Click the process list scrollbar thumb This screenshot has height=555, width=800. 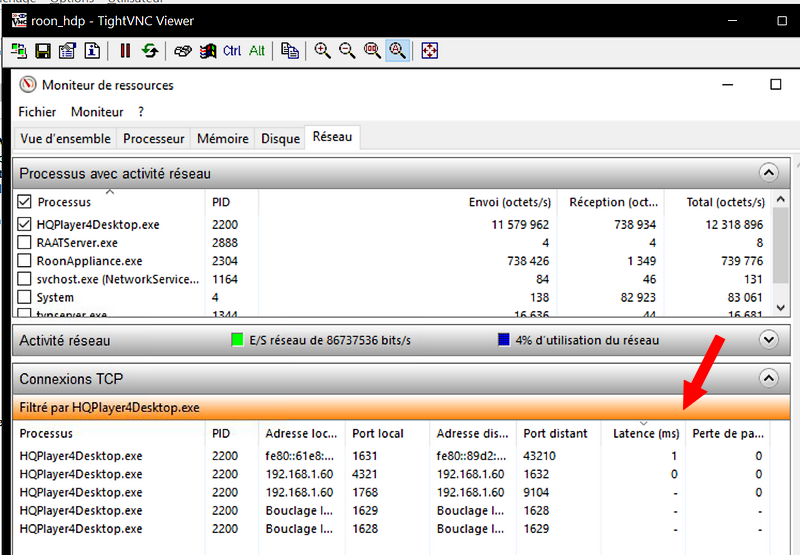point(780,245)
